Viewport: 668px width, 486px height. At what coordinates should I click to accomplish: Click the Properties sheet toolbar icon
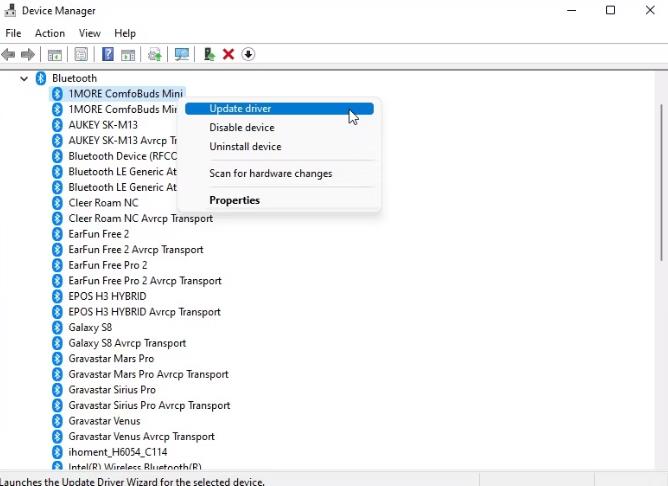pos(81,54)
